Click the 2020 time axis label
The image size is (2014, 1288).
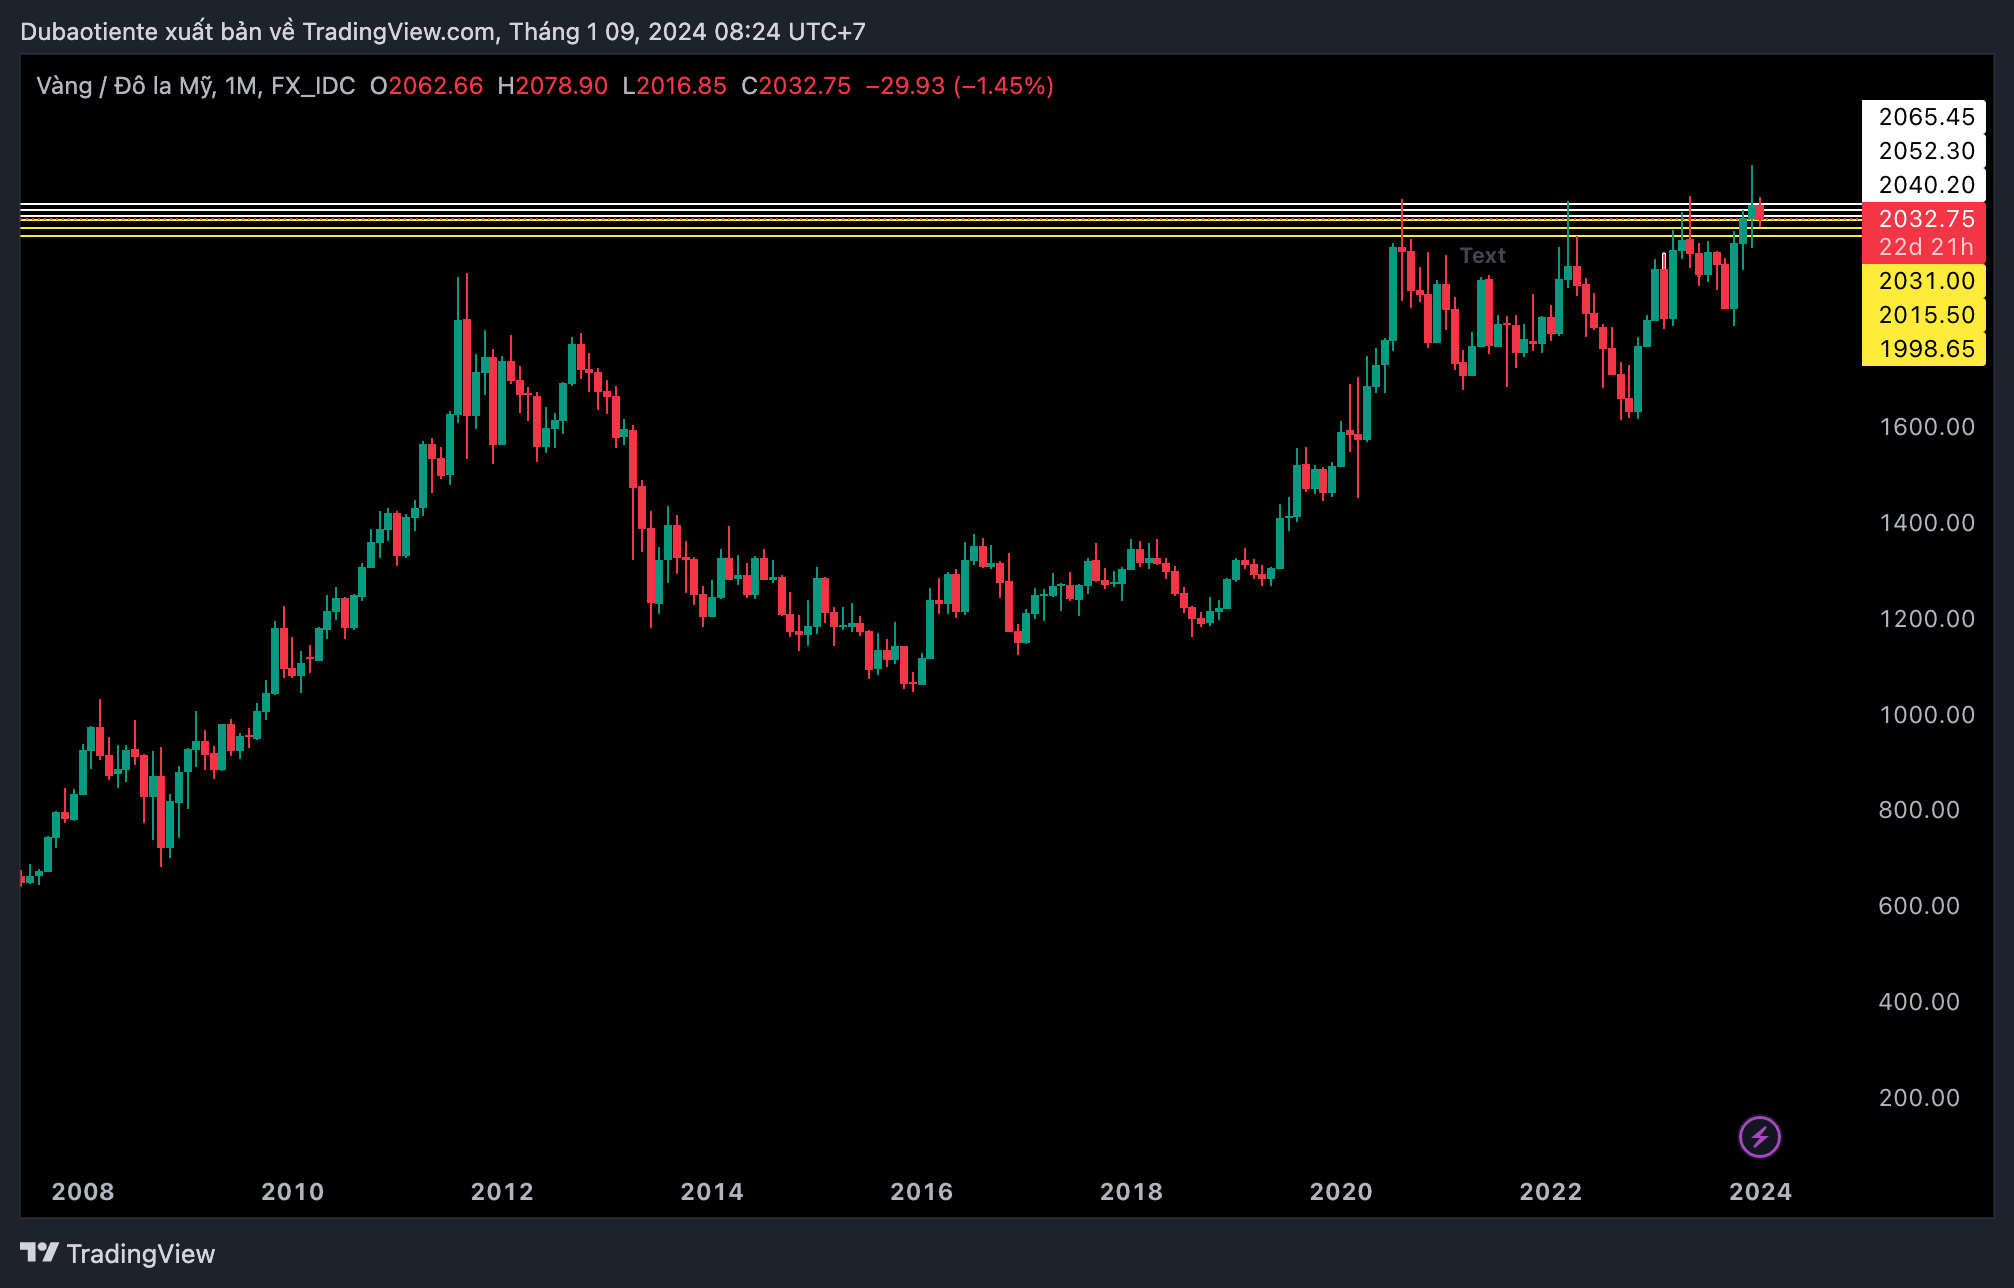[1341, 1192]
